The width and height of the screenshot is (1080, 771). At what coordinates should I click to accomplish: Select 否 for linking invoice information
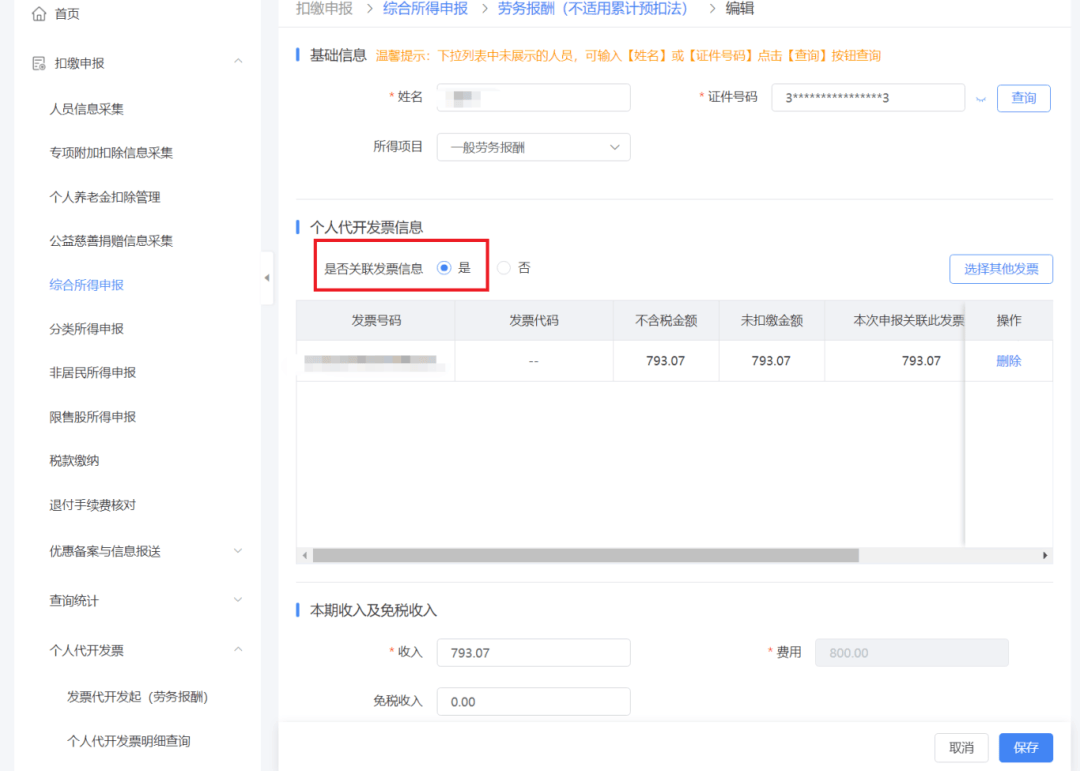[x=504, y=268]
